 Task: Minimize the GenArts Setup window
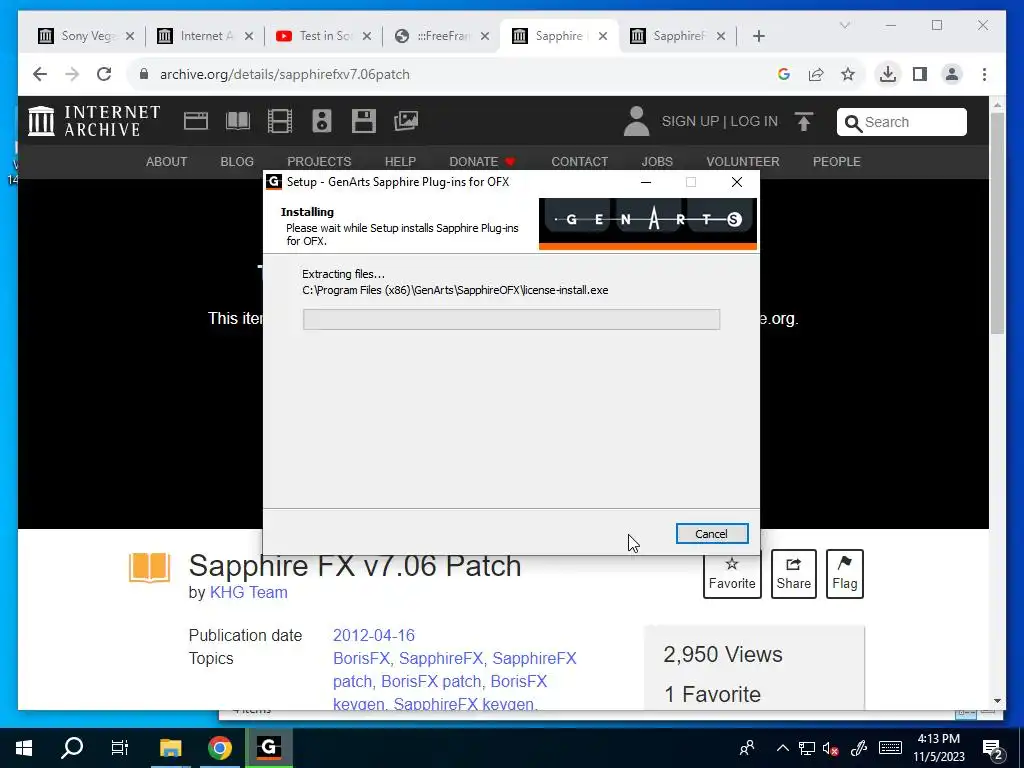click(x=646, y=182)
